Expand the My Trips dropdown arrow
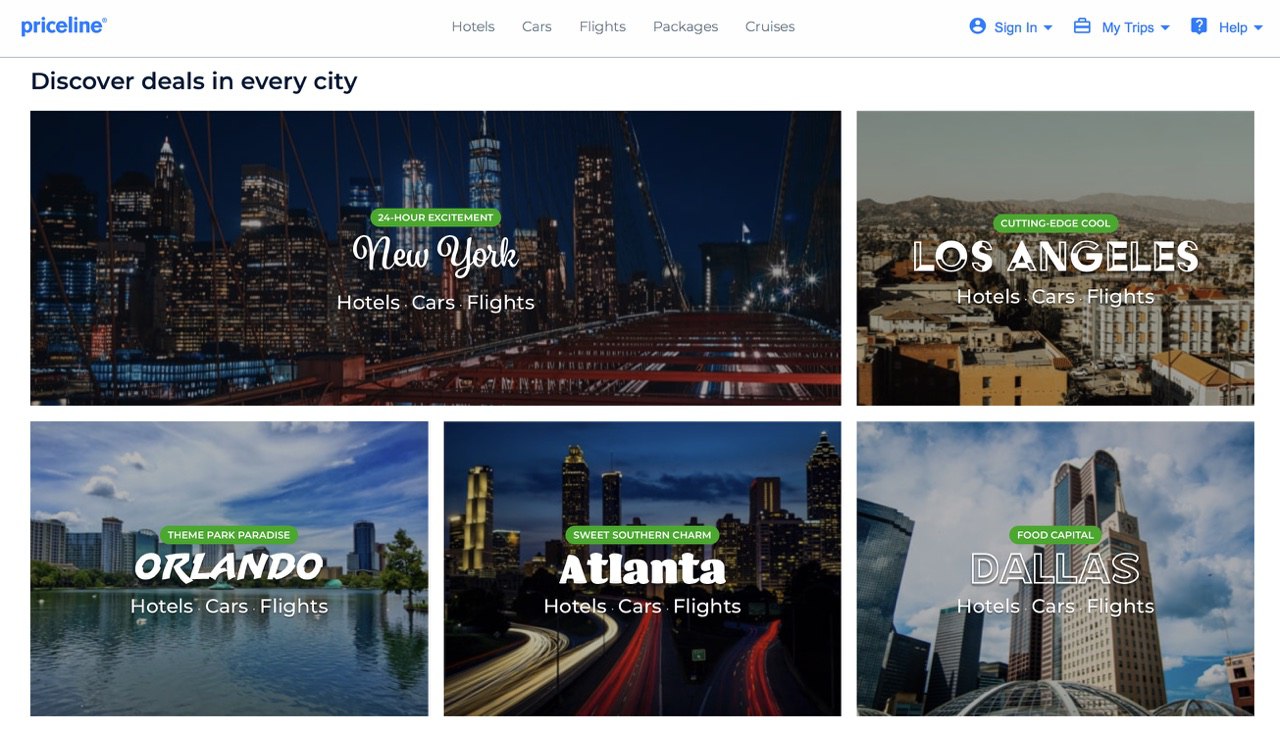Screen dimensions: 1280x731 1165,28
